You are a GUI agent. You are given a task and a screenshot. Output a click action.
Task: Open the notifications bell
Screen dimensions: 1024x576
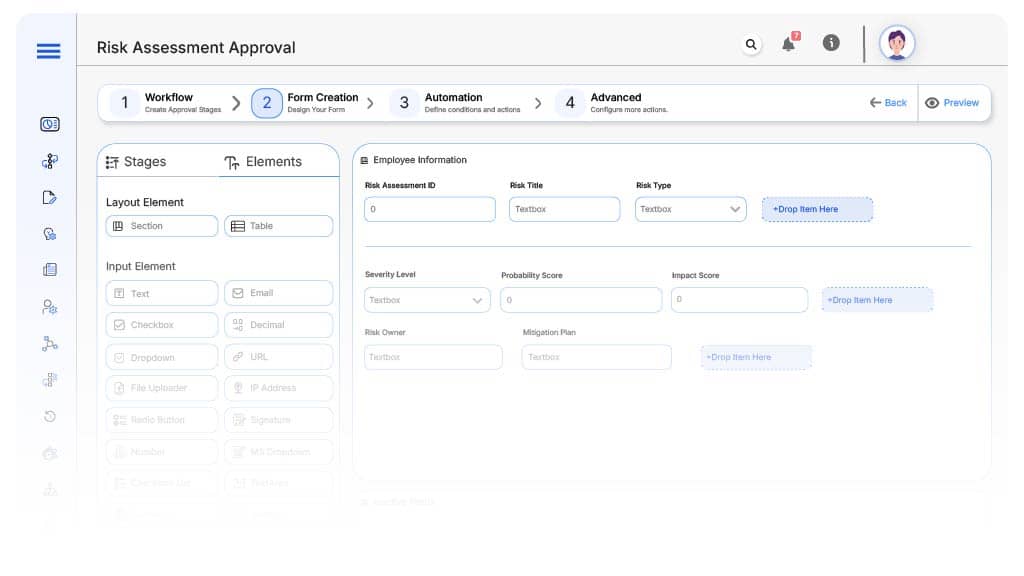[789, 44]
